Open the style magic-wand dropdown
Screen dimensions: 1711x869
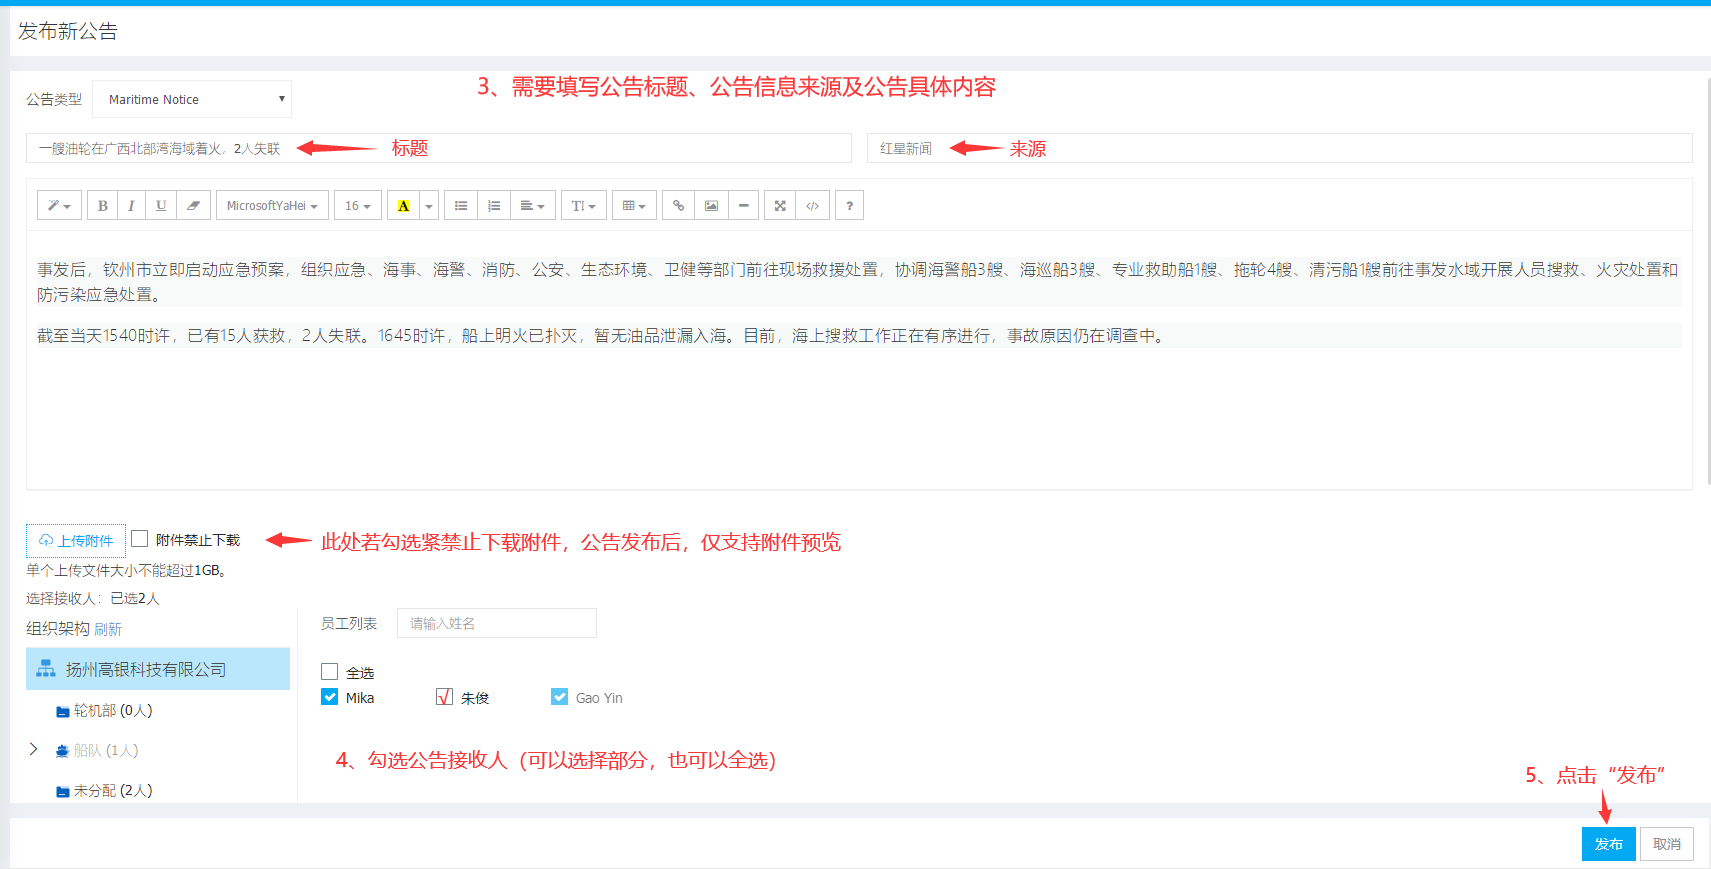[x=60, y=205]
